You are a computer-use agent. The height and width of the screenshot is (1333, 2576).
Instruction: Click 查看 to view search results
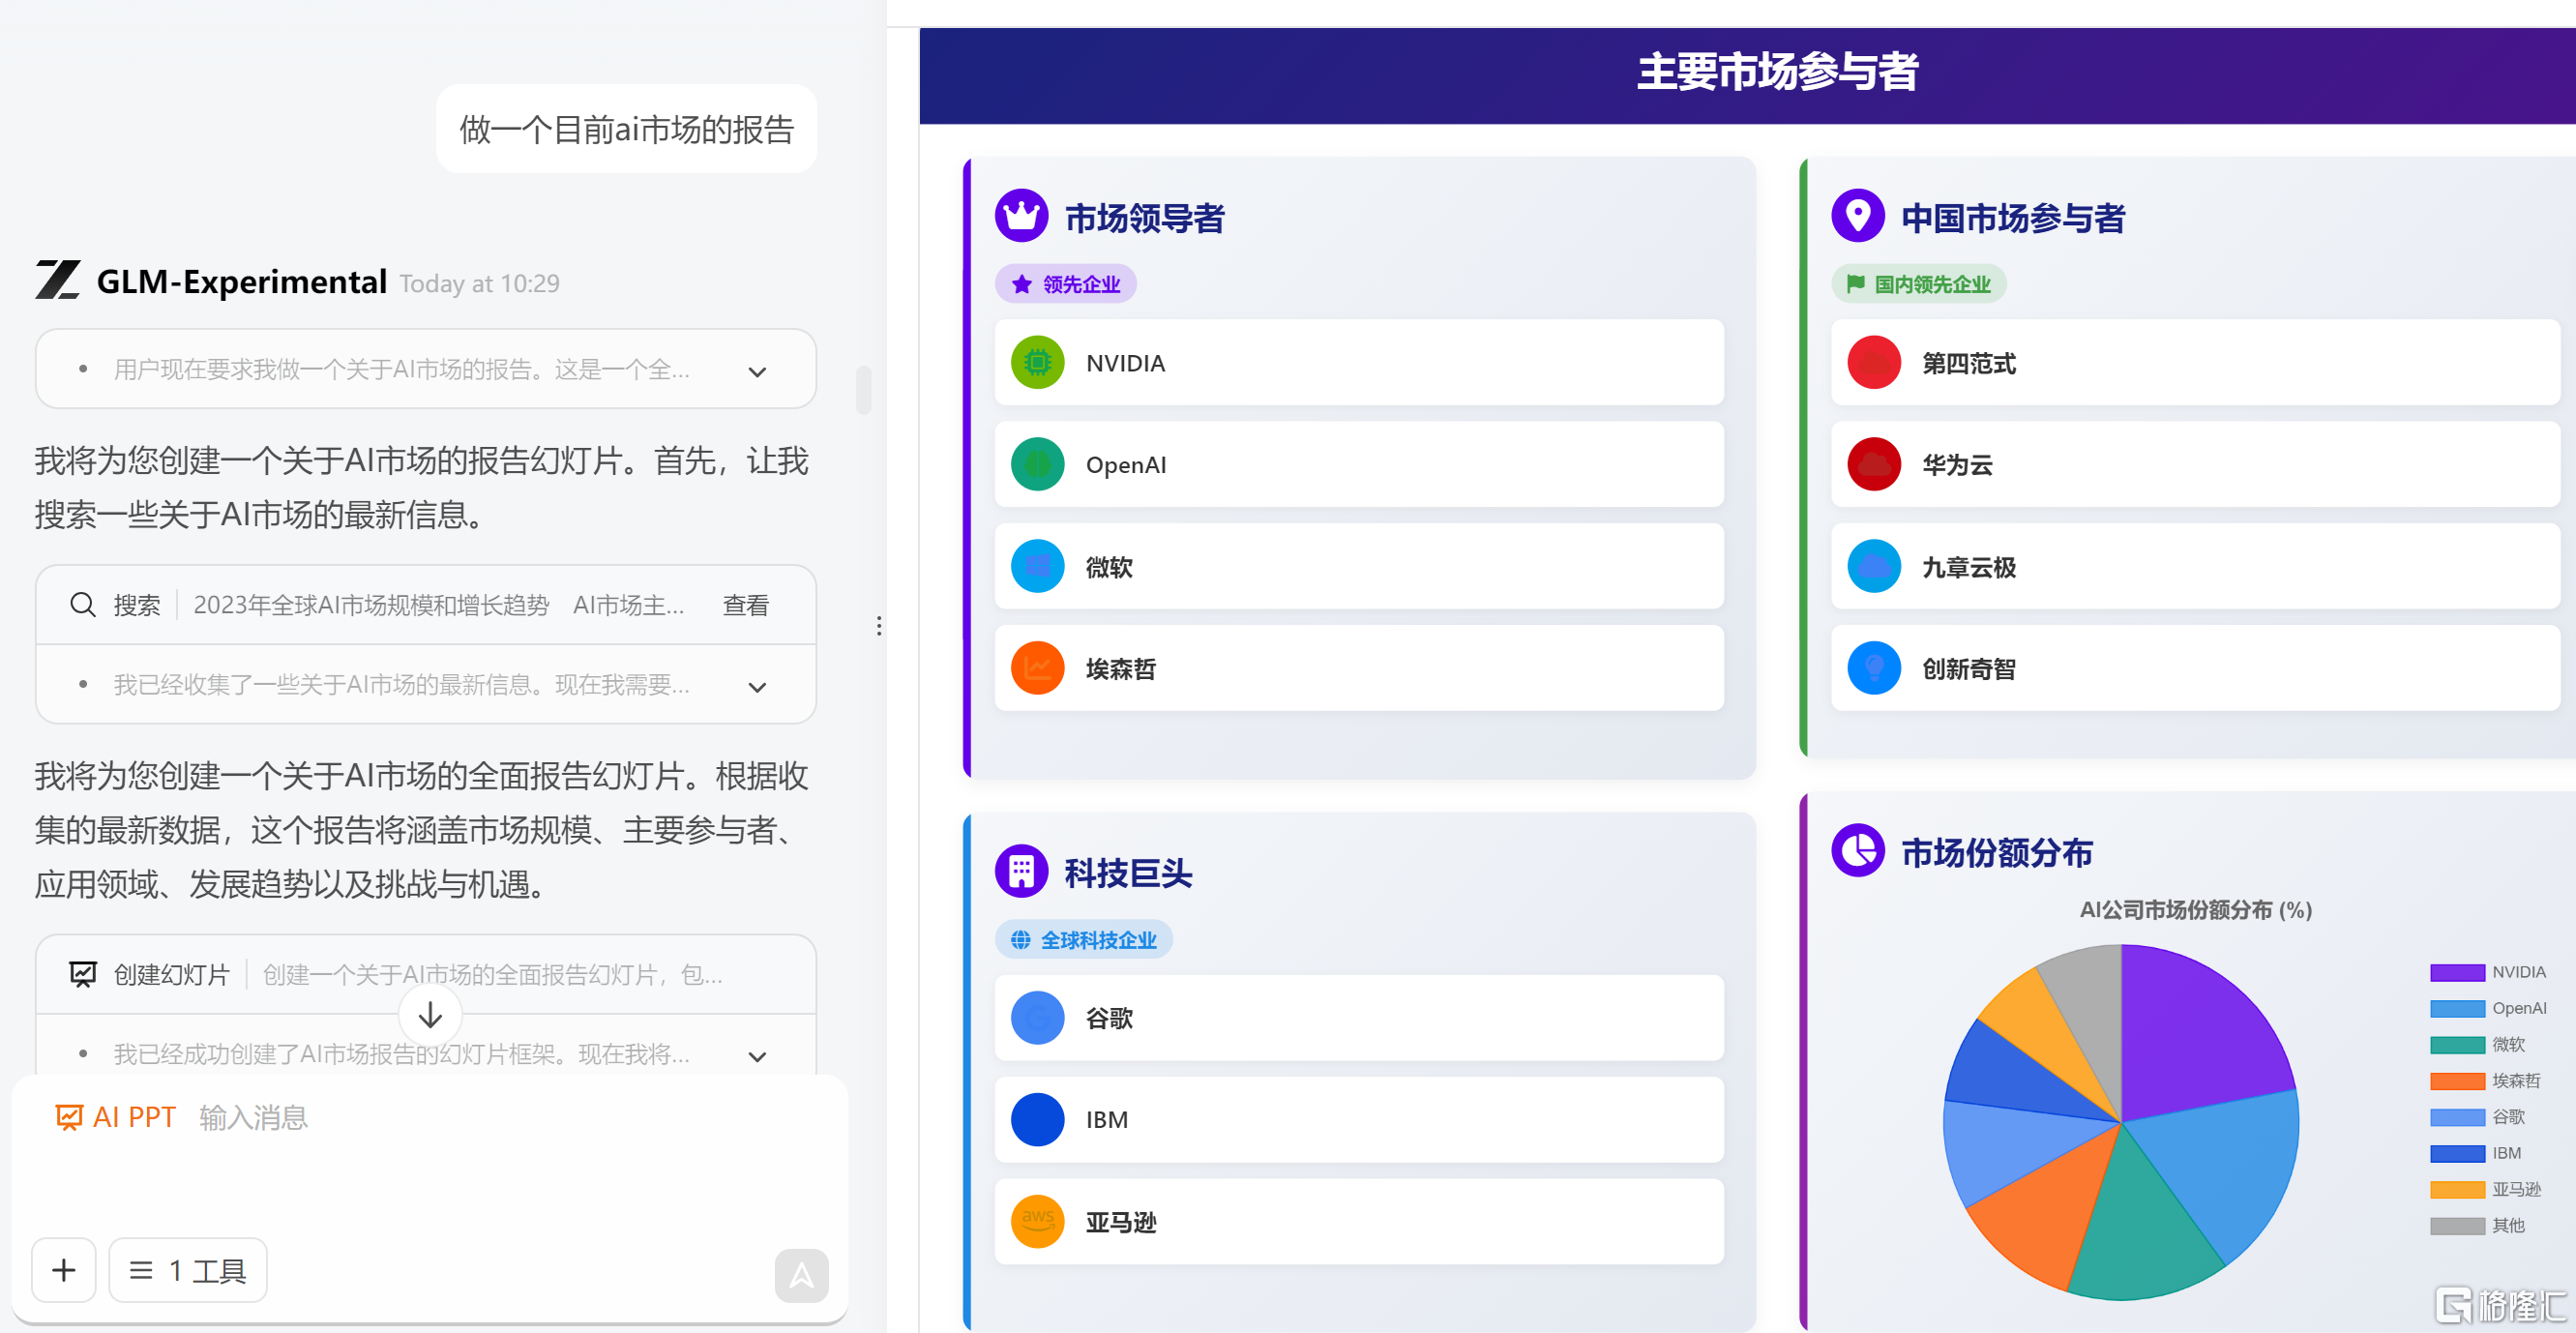(745, 604)
